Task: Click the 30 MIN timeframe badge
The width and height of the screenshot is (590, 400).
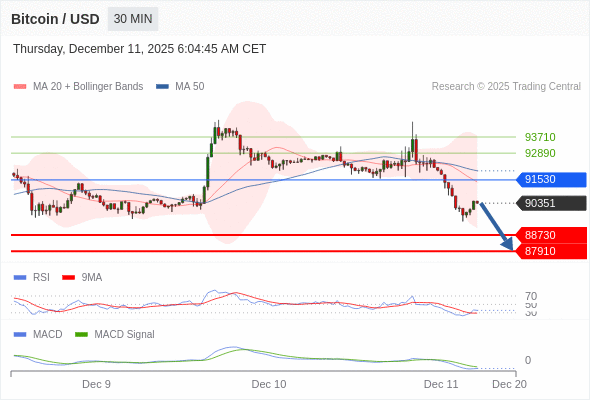Action: click(133, 19)
